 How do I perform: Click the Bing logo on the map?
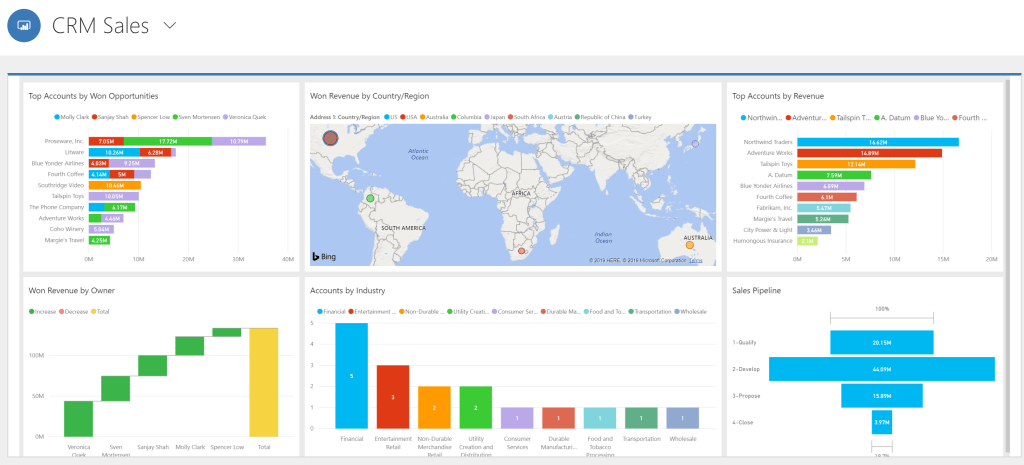(322, 257)
